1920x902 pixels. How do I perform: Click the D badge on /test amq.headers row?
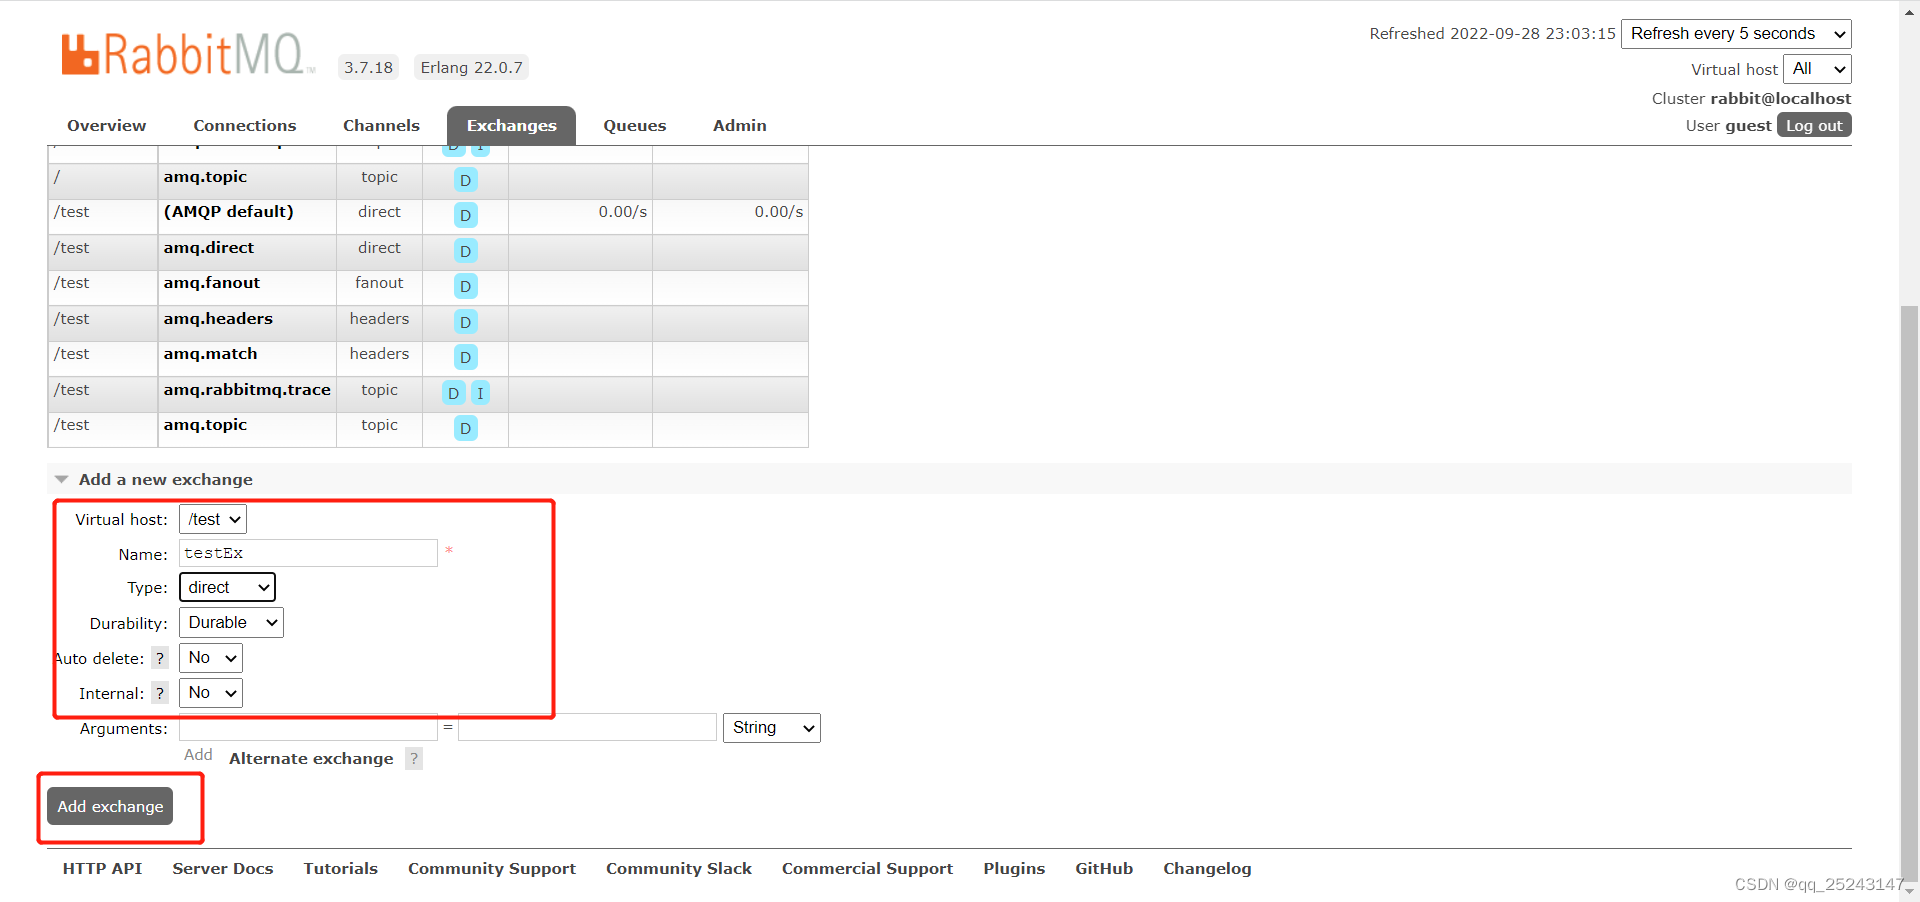point(465,322)
